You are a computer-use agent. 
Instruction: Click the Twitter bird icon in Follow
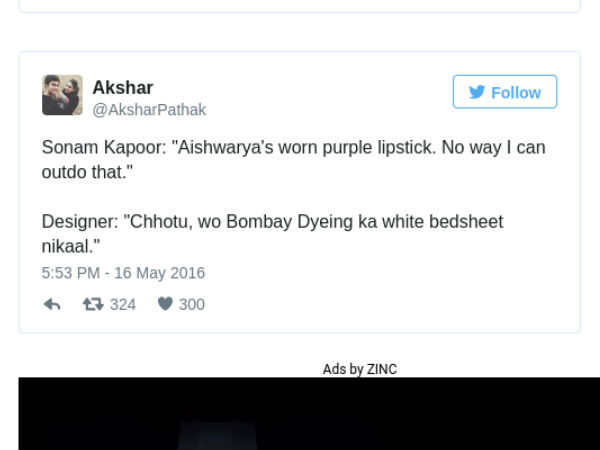point(477,92)
